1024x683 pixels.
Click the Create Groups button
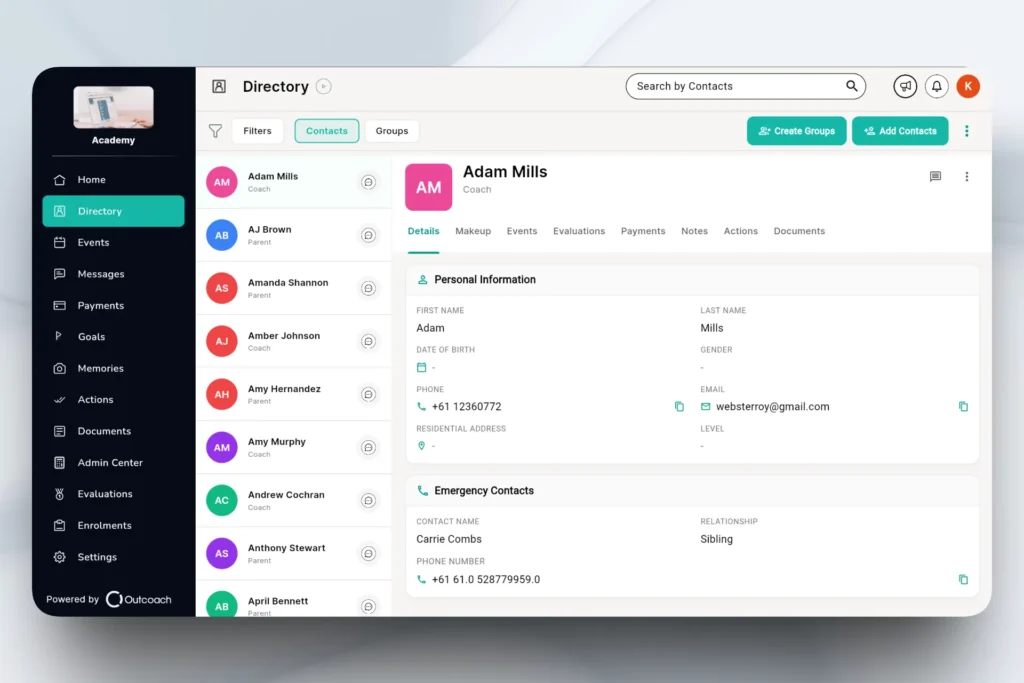[797, 131]
